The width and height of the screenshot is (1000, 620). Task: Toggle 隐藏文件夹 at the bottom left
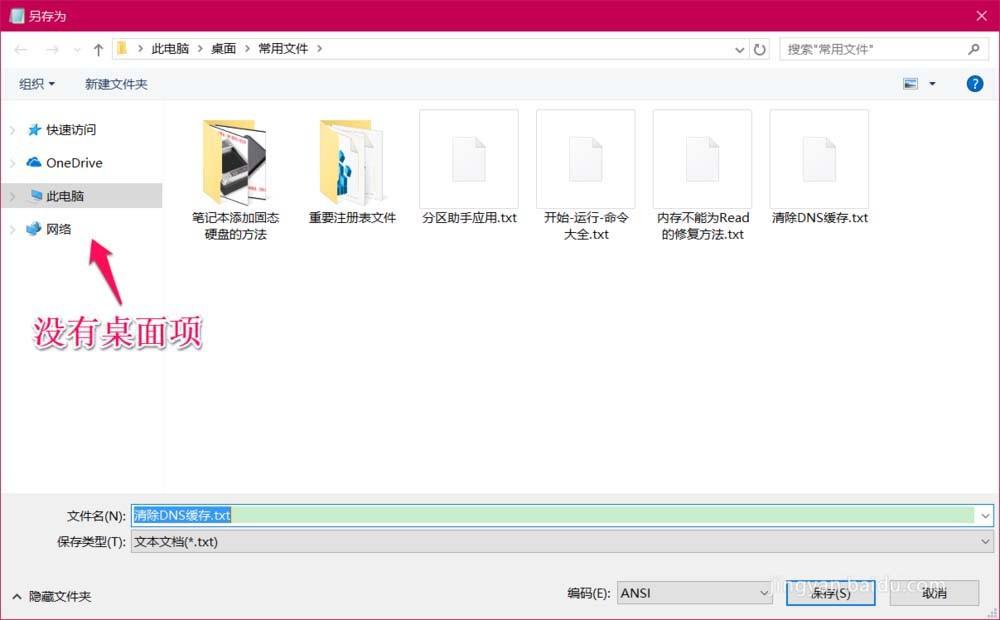click(x=52, y=596)
